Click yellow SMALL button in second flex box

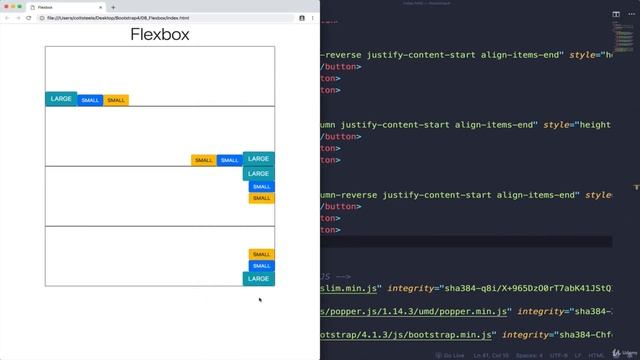click(x=204, y=160)
